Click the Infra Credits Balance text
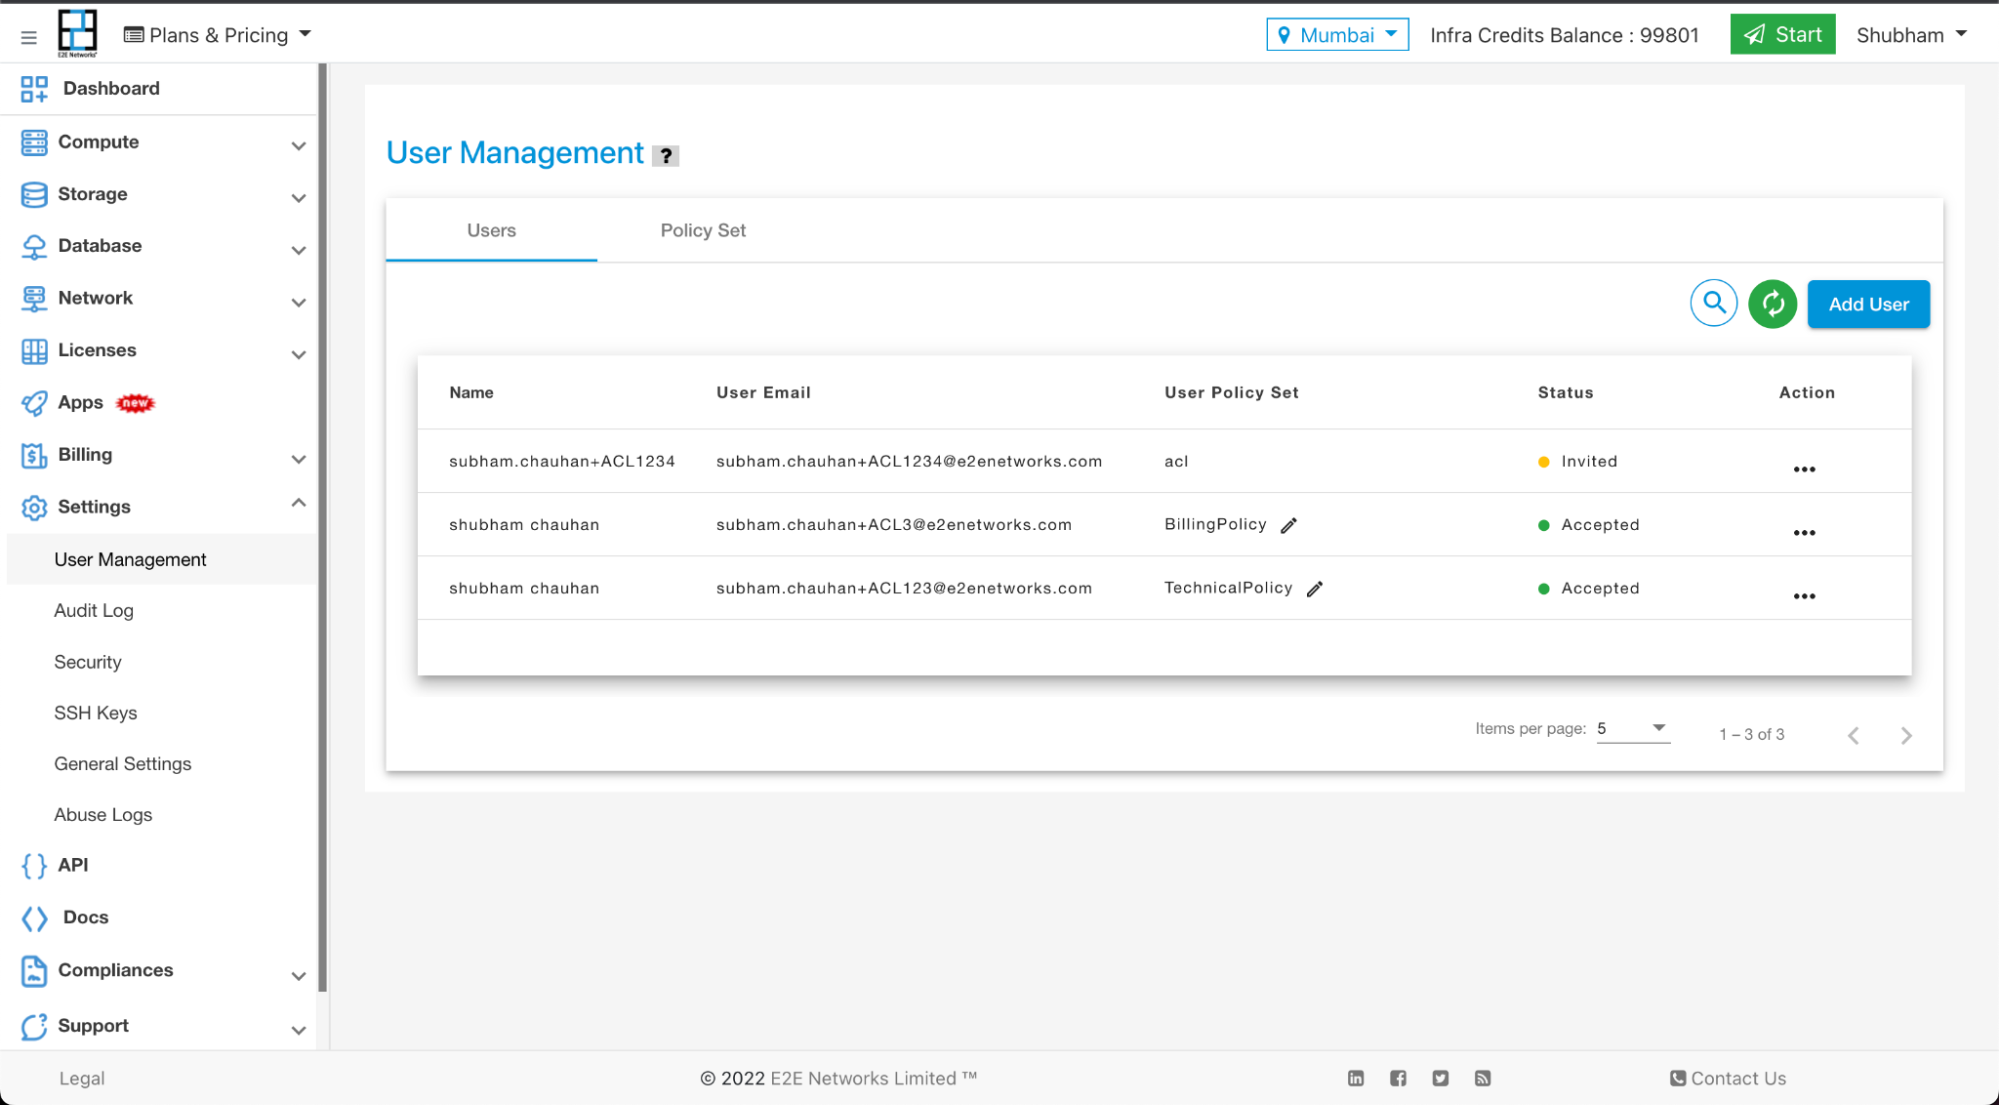 [x=1564, y=35]
